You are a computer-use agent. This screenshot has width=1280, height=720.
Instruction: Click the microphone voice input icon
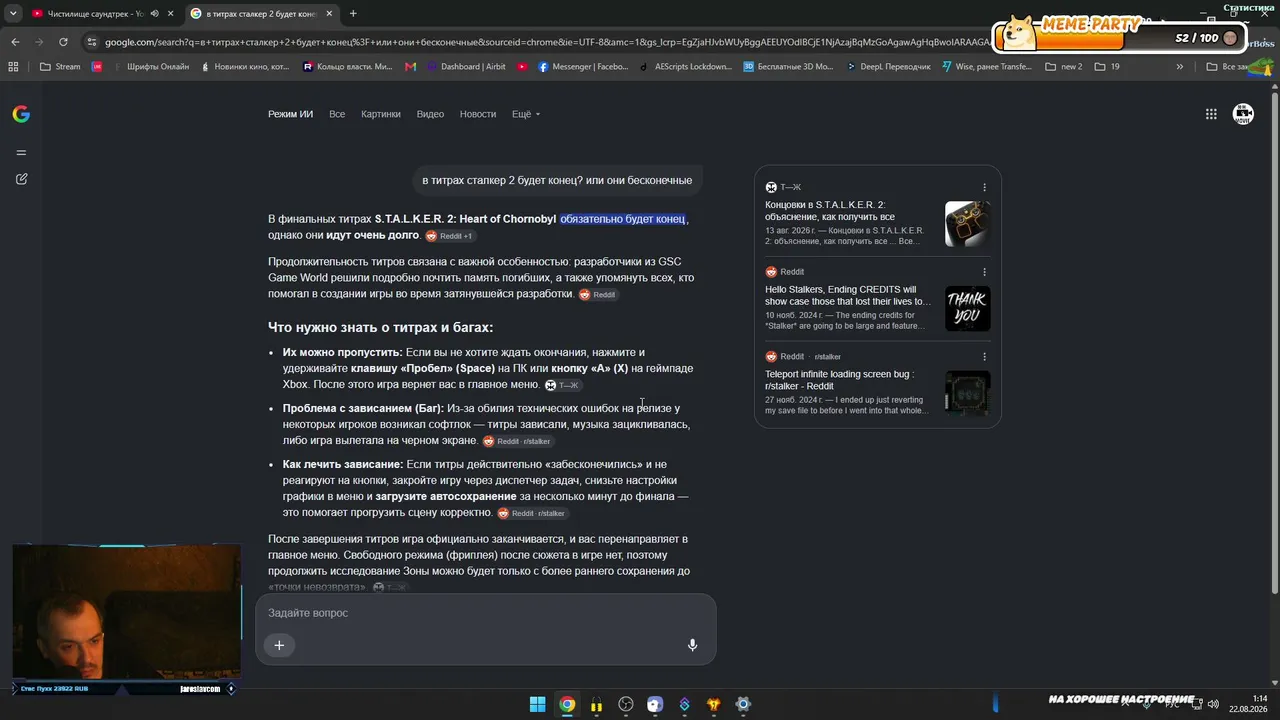(692, 645)
